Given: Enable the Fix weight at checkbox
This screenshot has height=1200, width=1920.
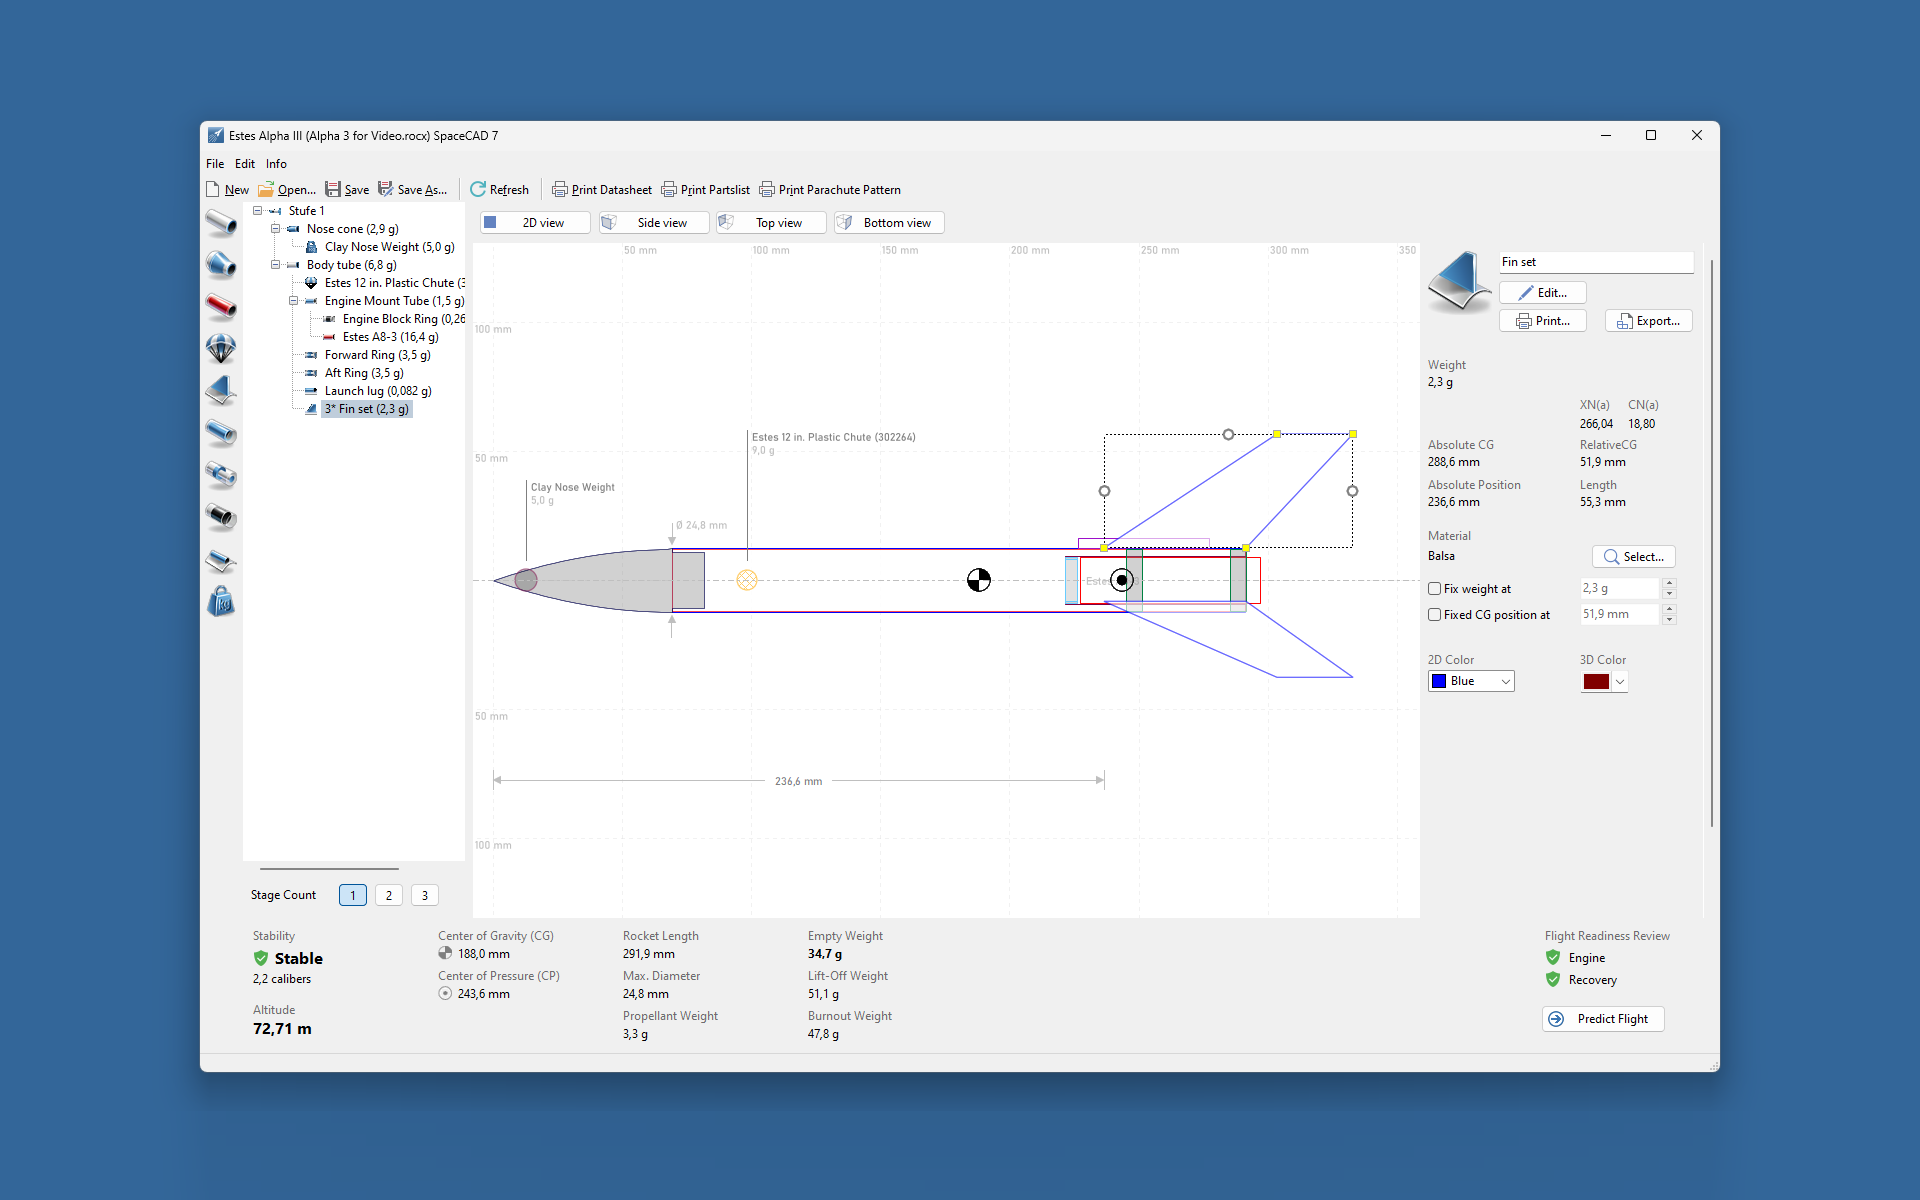Looking at the screenshot, I should click(1435, 589).
